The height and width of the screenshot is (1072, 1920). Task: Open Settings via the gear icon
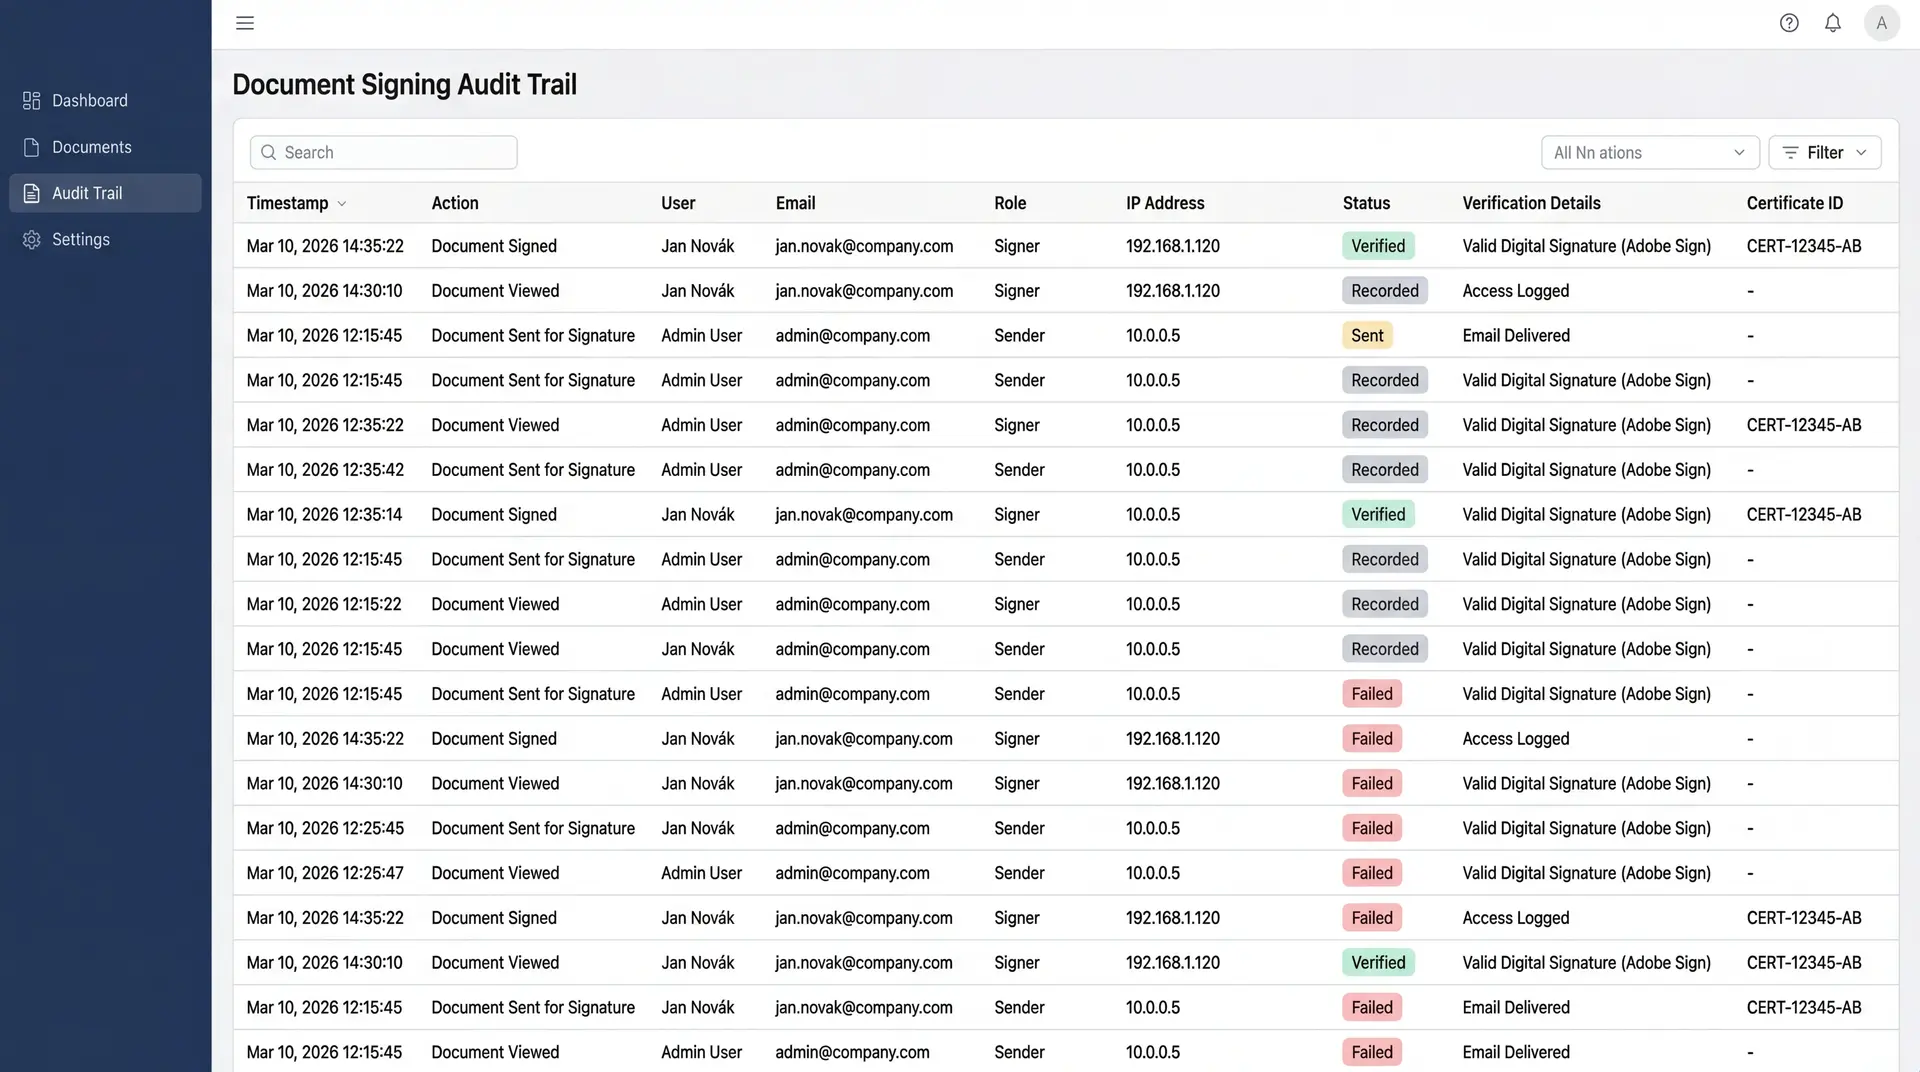[30, 239]
